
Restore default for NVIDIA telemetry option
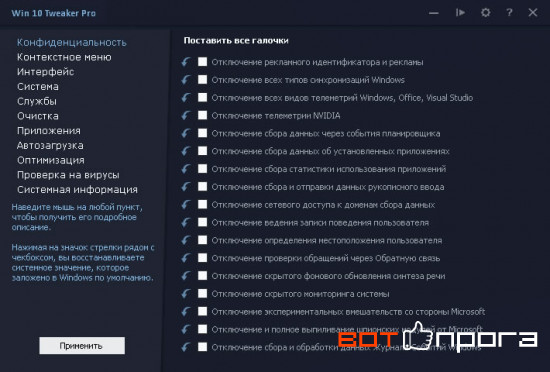(186, 115)
